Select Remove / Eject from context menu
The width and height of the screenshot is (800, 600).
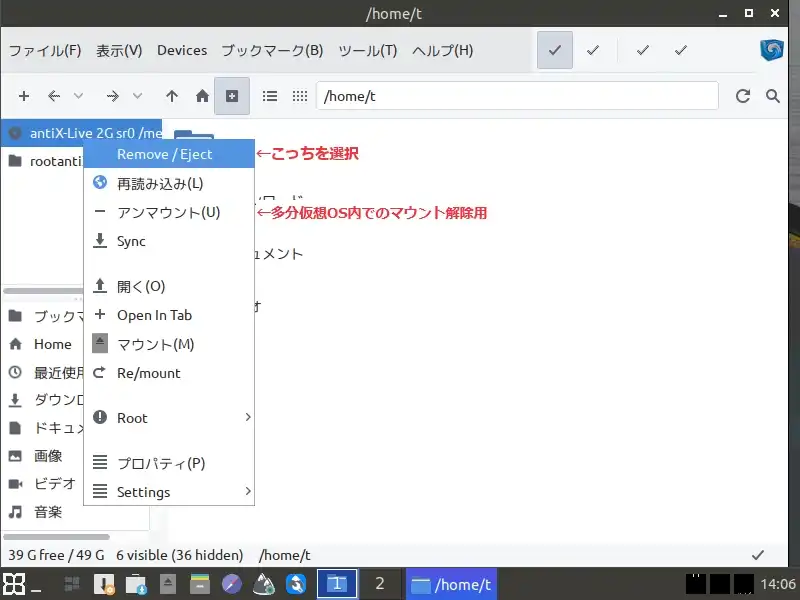pos(165,154)
